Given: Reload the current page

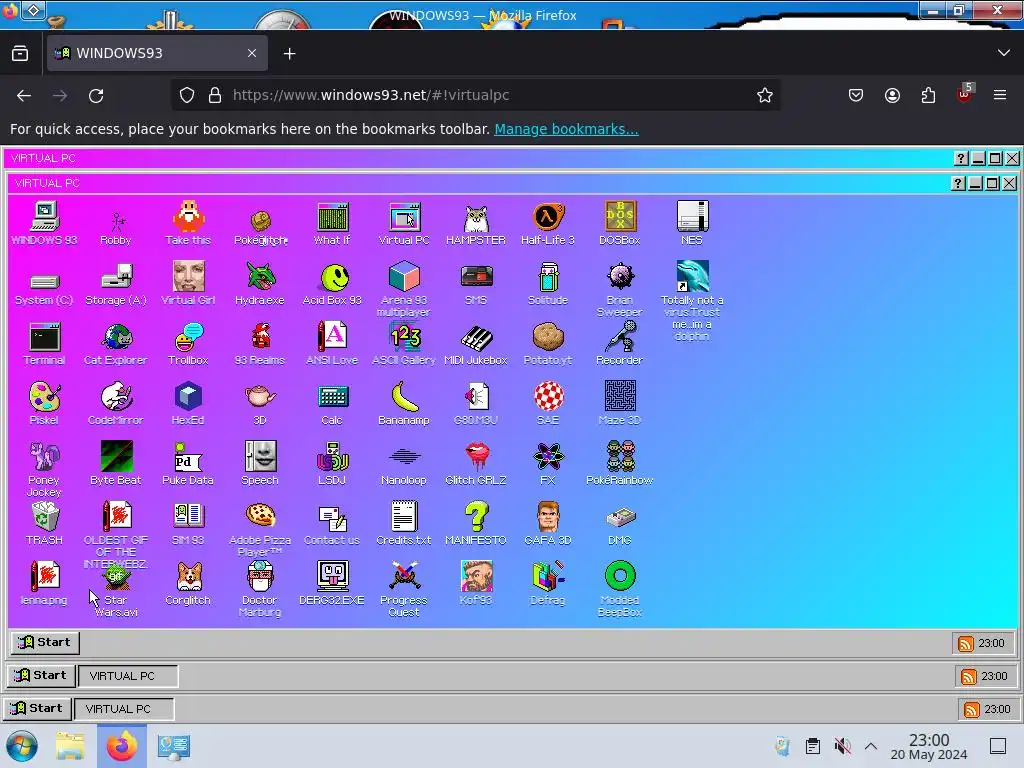Looking at the screenshot, I should pos(96,96).
